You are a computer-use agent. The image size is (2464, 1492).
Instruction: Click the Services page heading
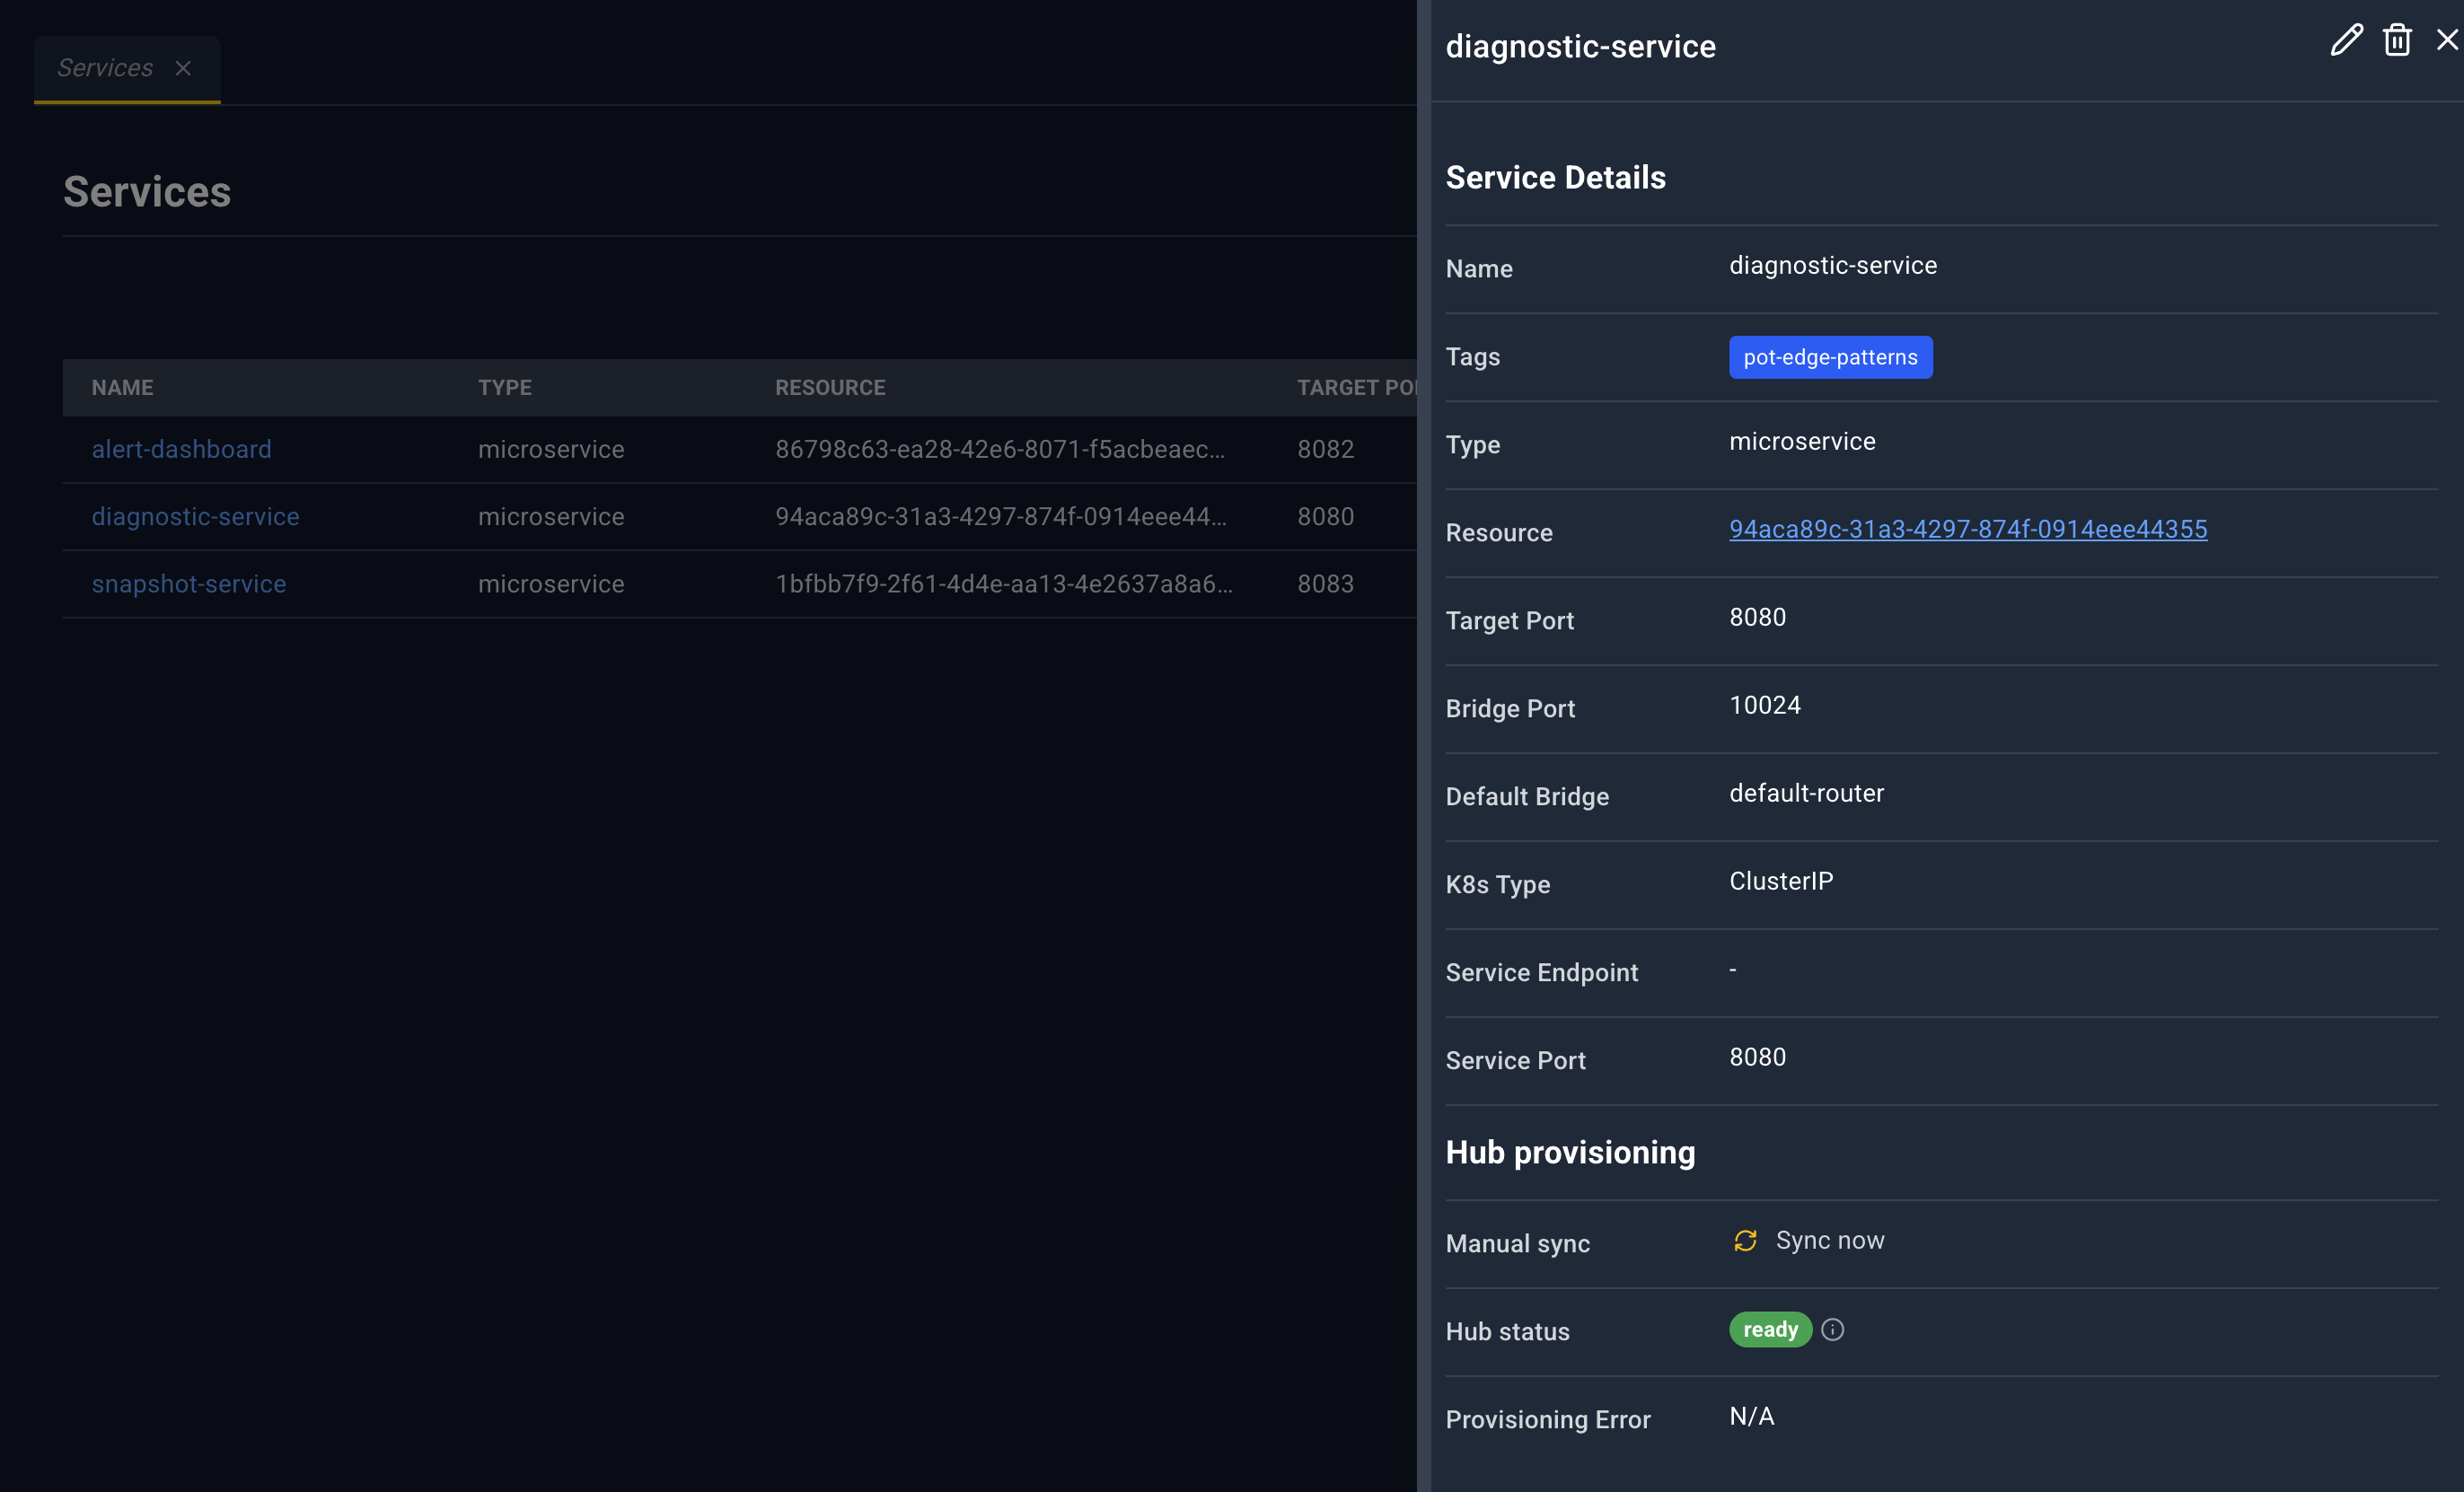pos(147,191)
